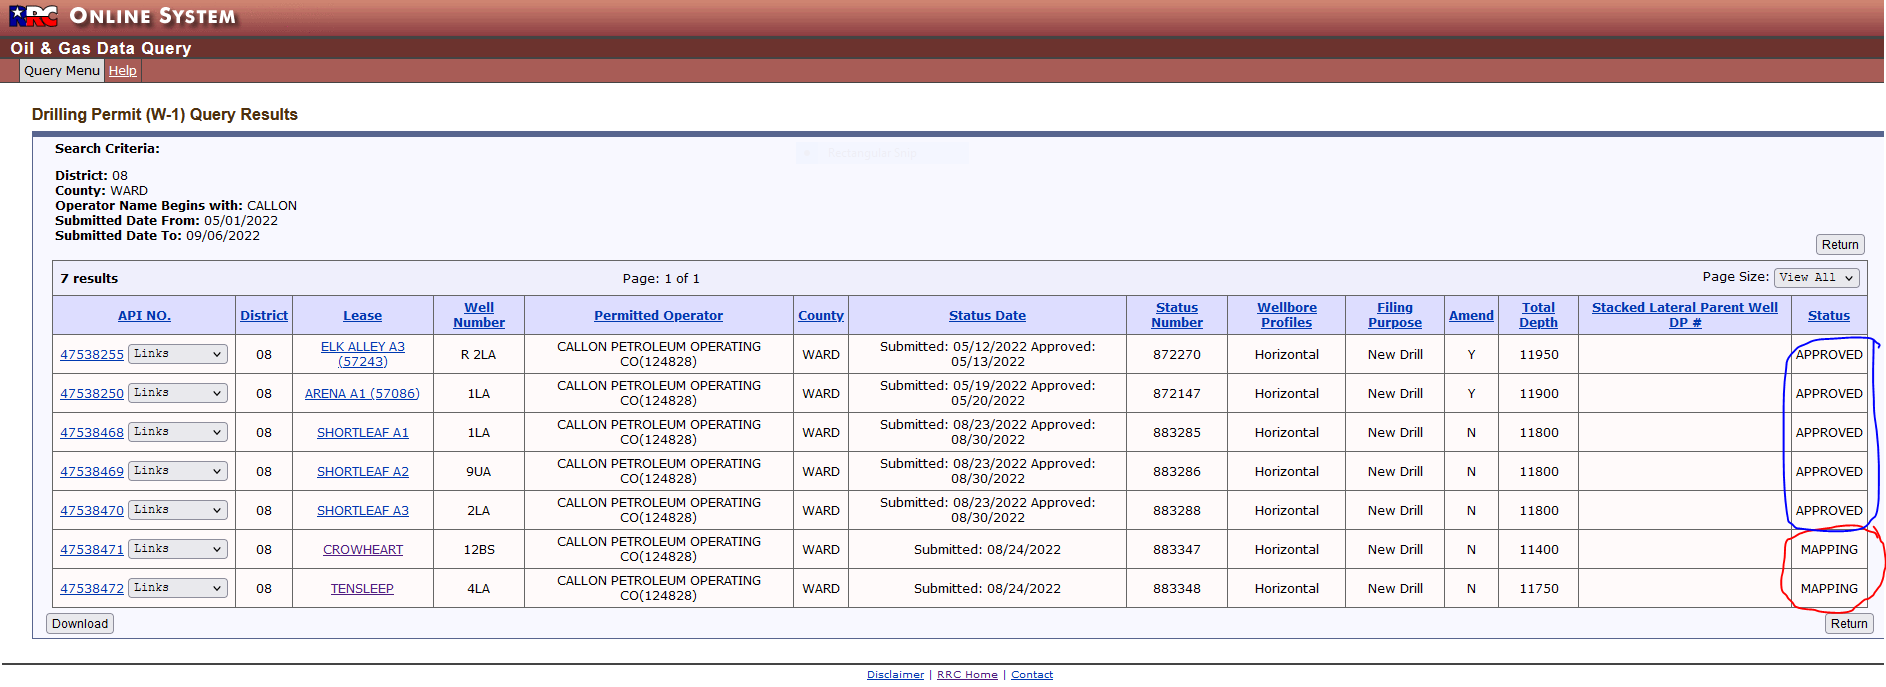Open ARENA A1 (57086) lease link

pos(362,394)
